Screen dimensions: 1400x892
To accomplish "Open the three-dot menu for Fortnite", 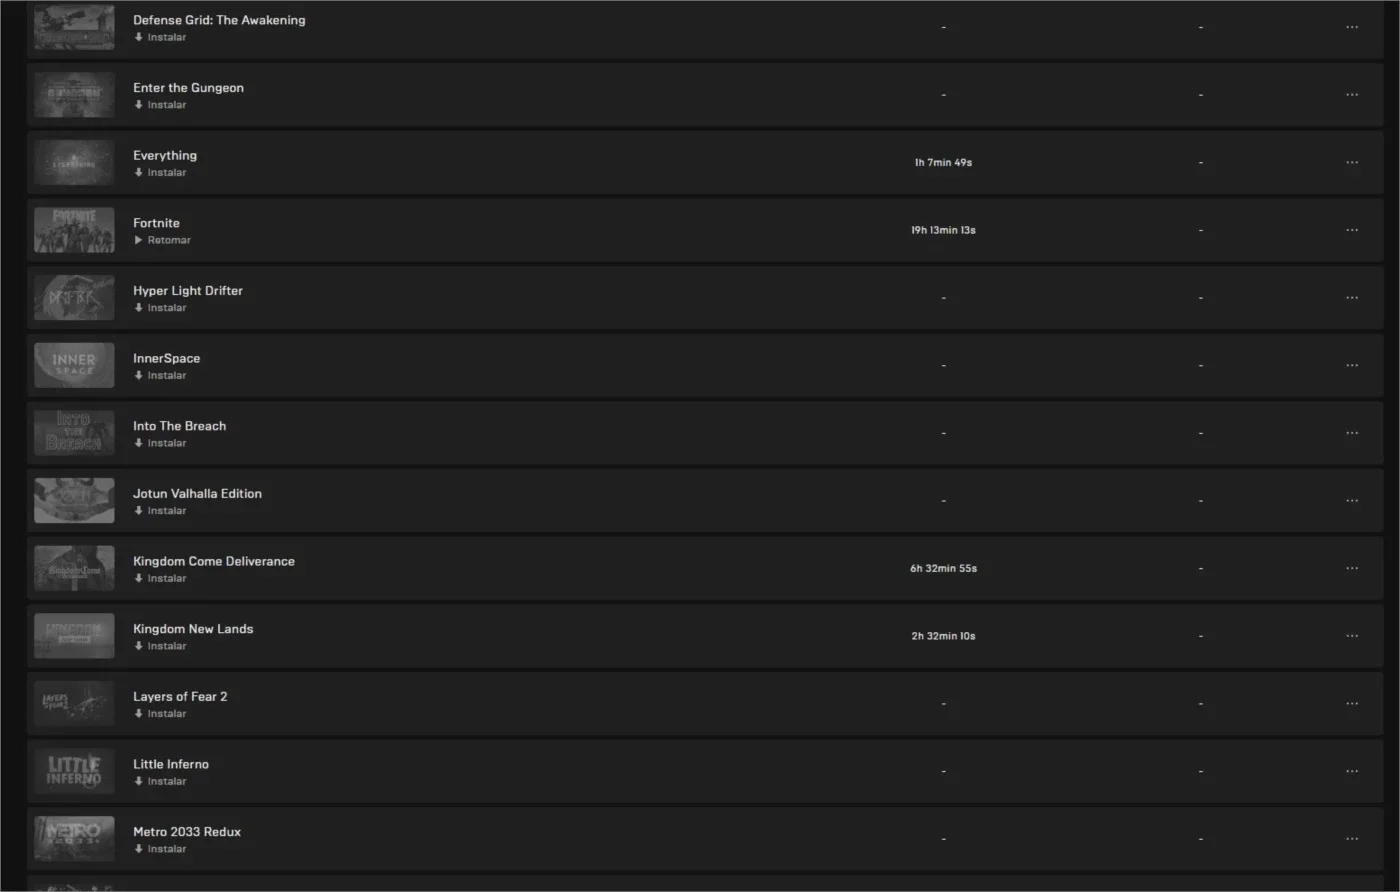I will click(x=1352, y=230).
